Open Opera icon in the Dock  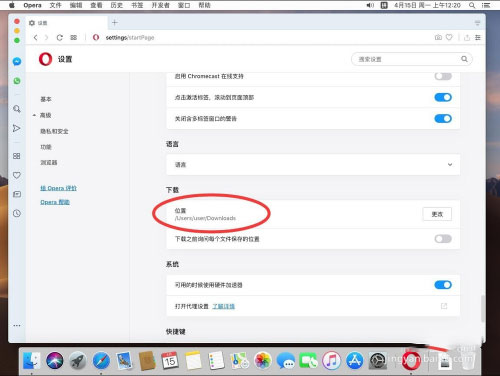(411, 360)
